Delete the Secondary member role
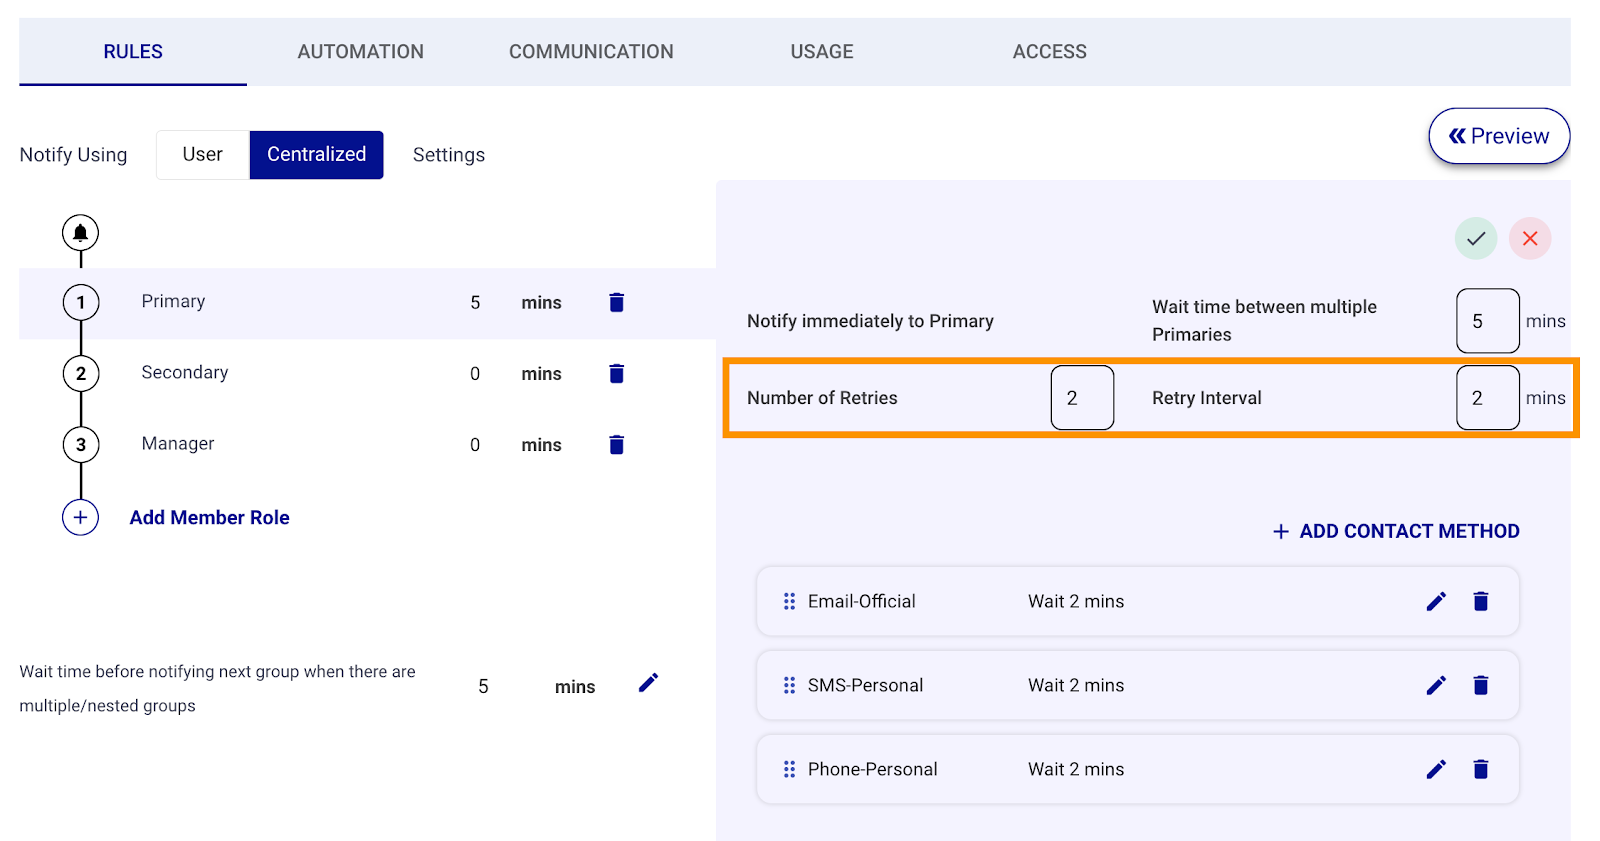The height and width of the screenshot is (841, 1600). coord(616,373)
